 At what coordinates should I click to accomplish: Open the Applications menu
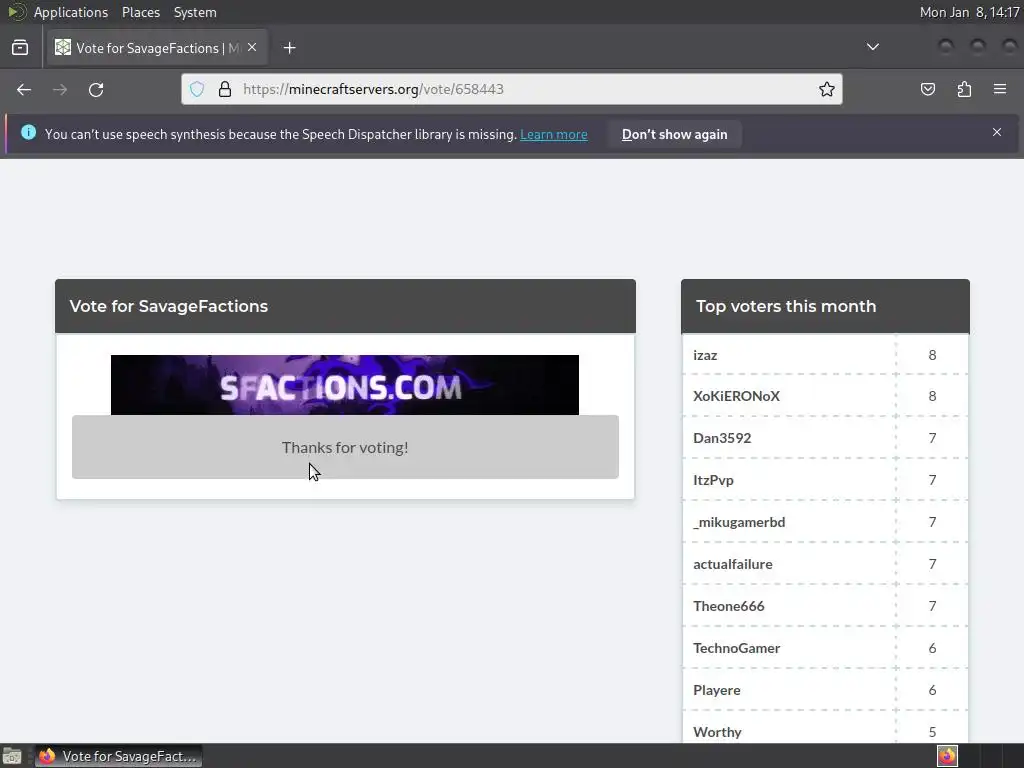coord(71,12)
